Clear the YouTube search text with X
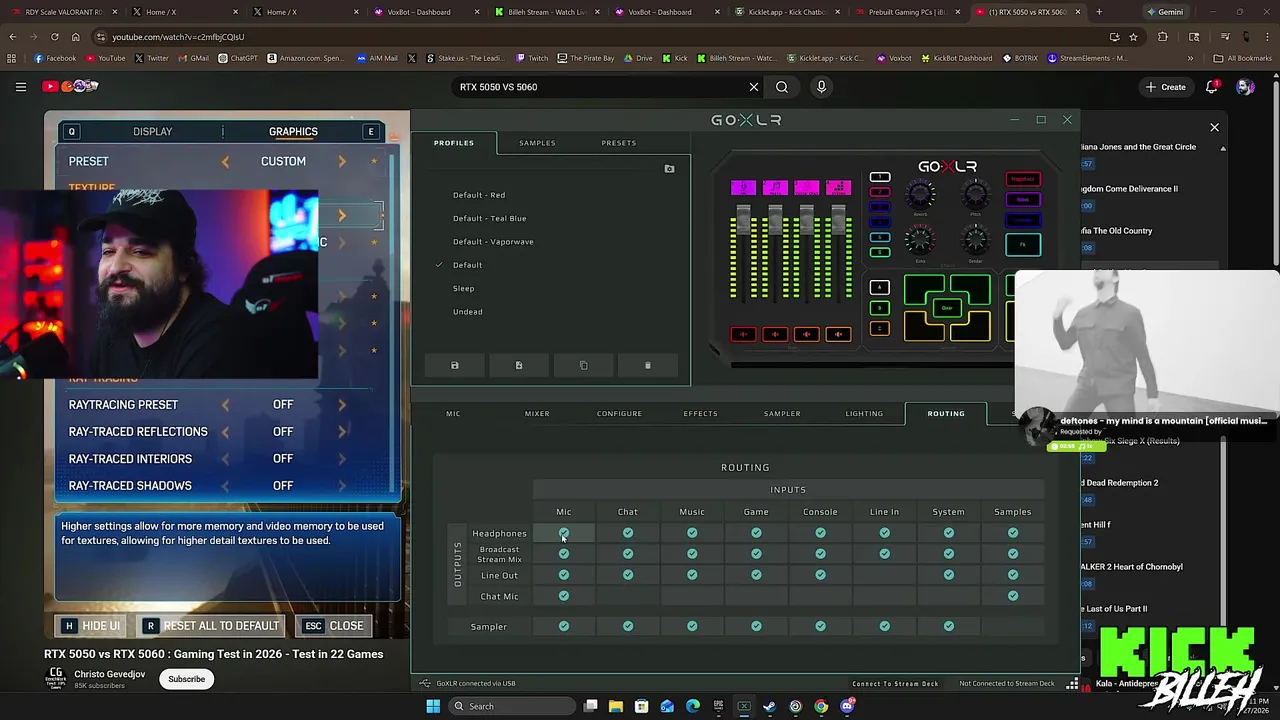The width and height of the screenshot is (1280, 720). tap(754, 87)
